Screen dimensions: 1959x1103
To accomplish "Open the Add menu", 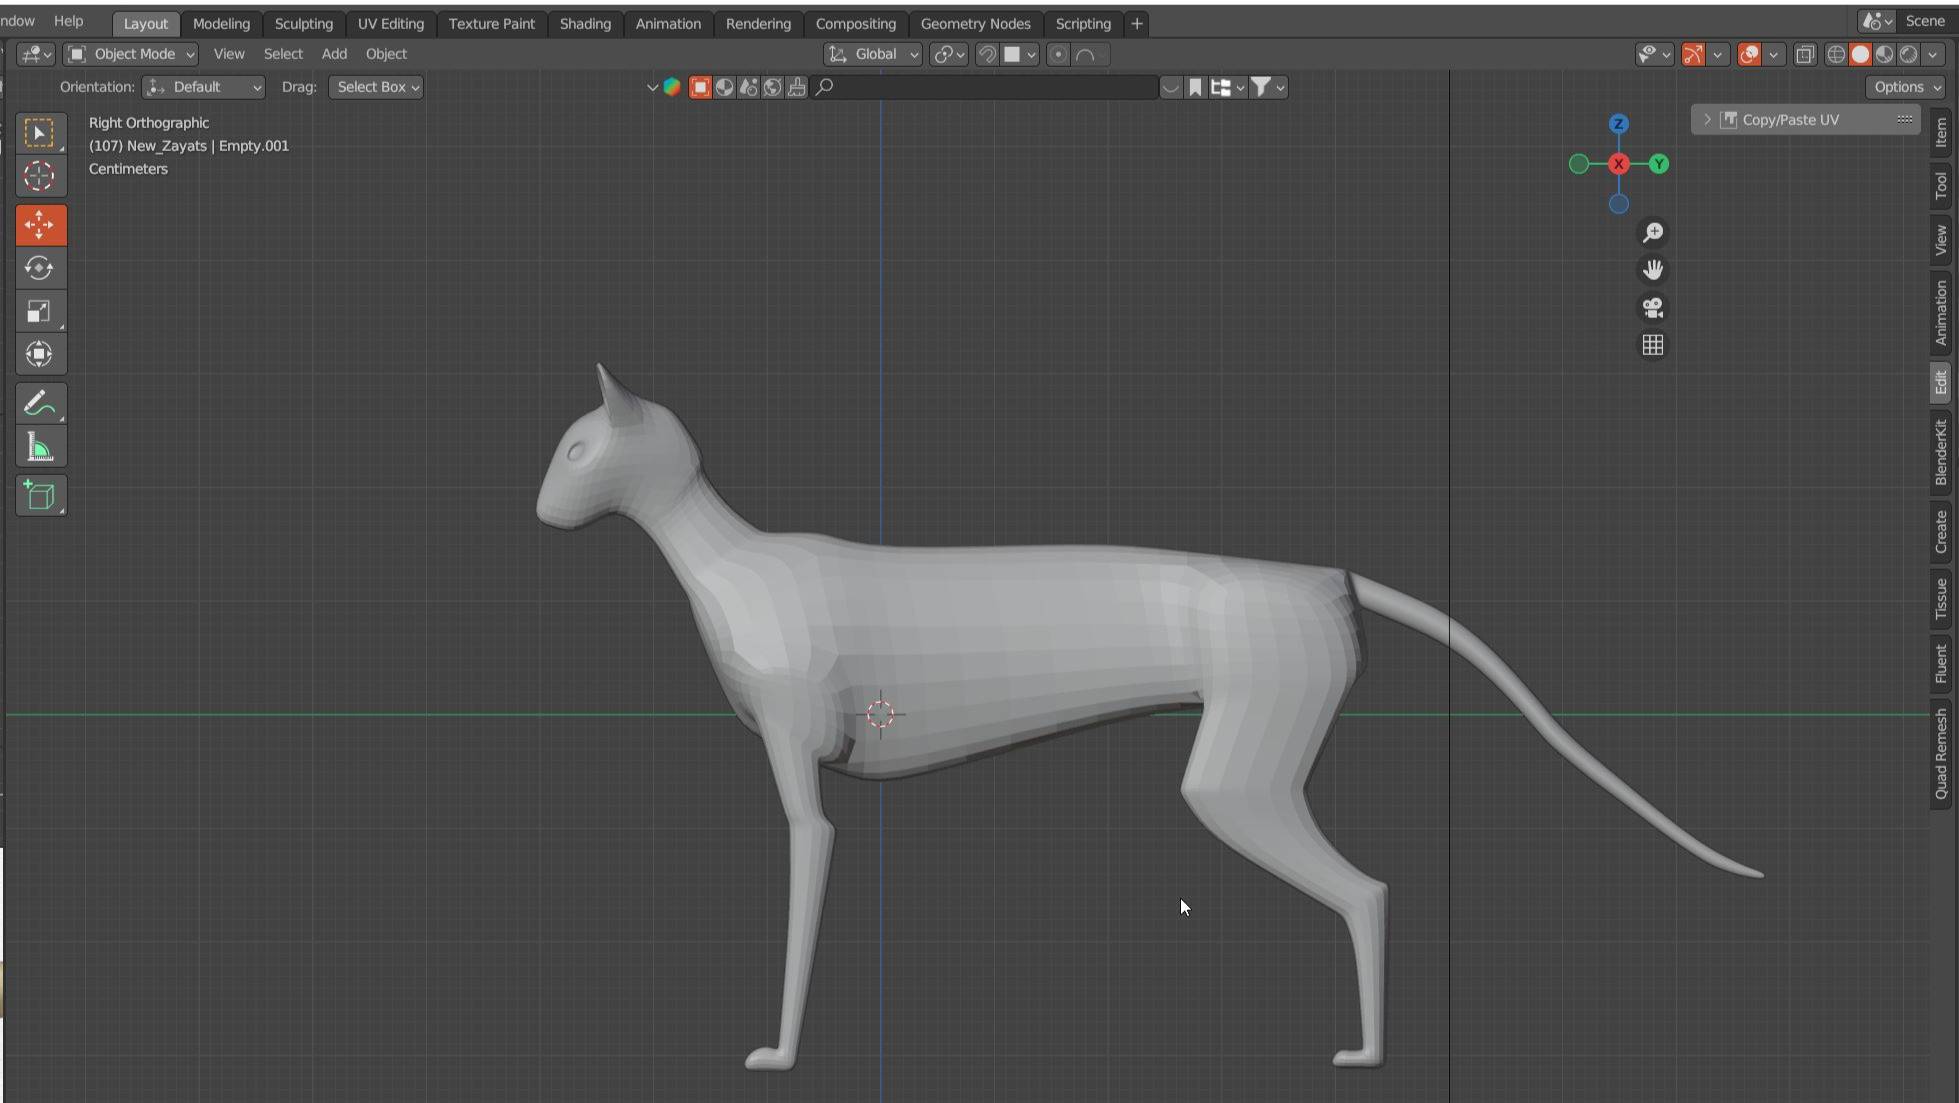I will (x=334, y=54).
